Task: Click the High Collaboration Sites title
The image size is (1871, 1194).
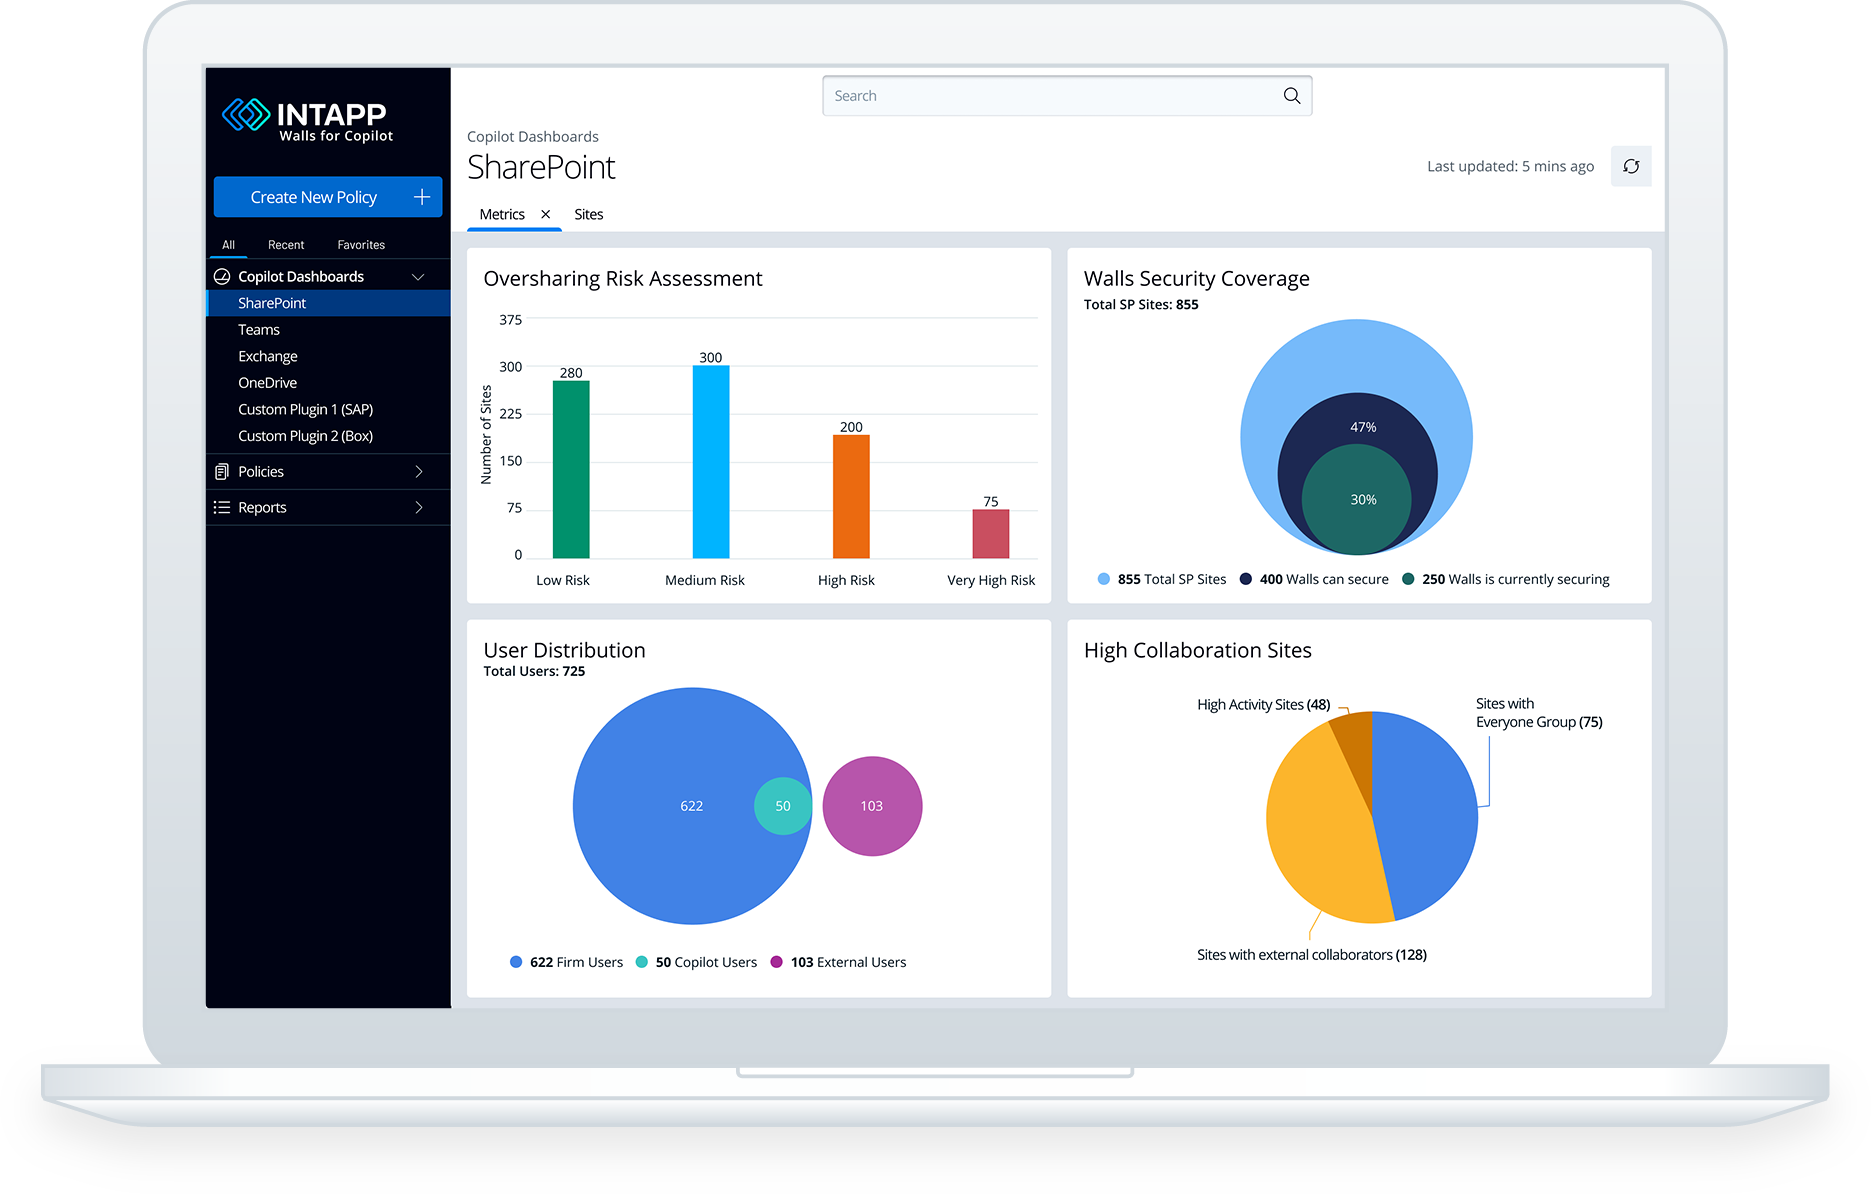Action: pyautogui.click(x=1198, y=650)
